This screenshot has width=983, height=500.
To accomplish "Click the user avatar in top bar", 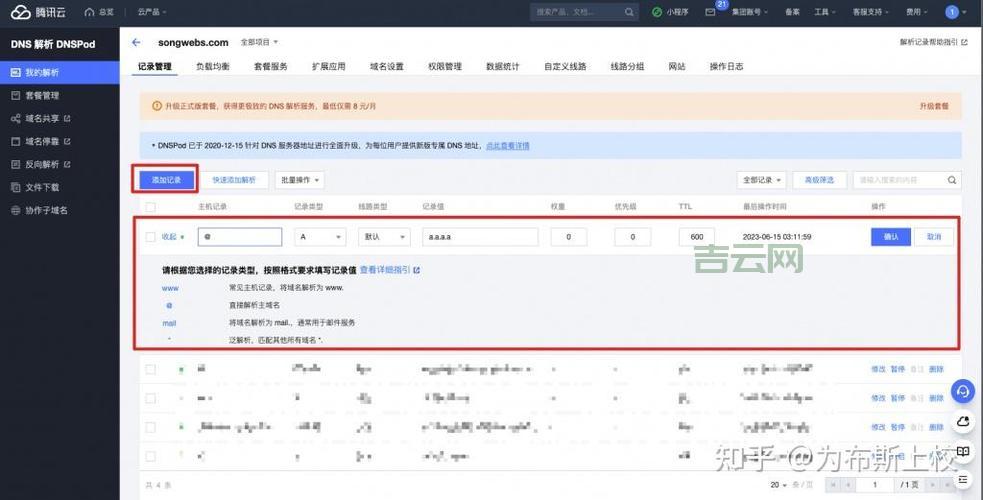I will [x=952, y=12].
